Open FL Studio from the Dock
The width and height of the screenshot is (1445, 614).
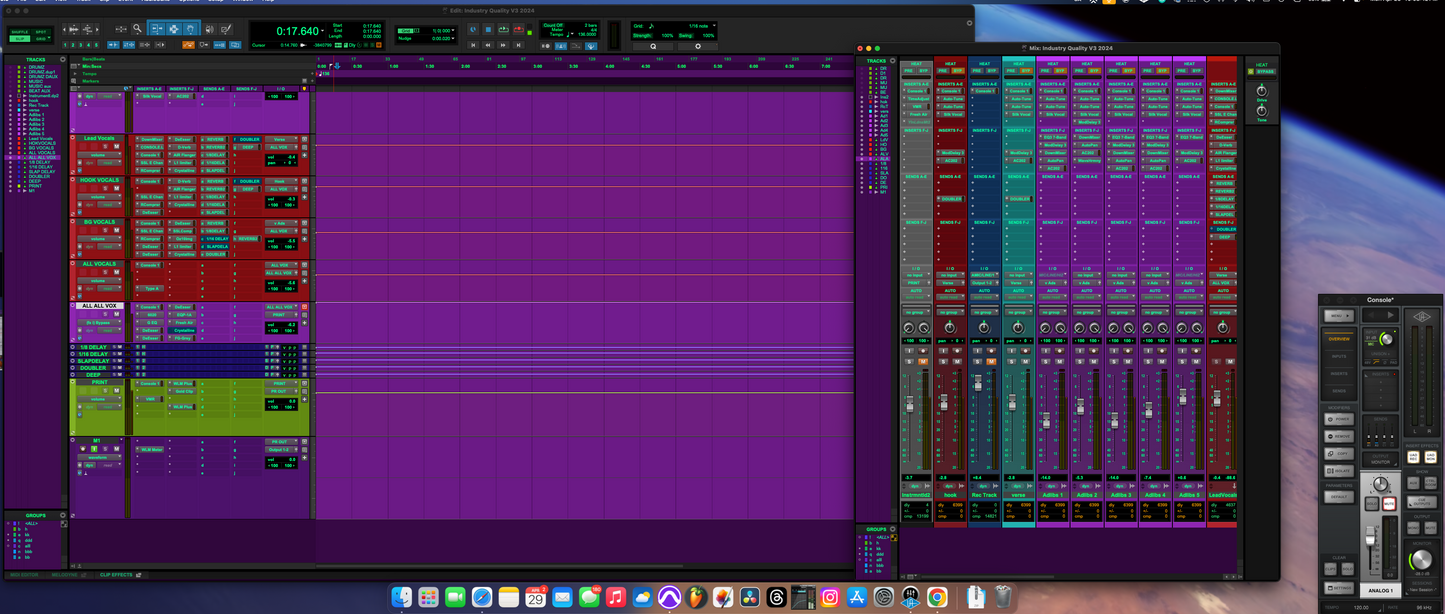695,597
